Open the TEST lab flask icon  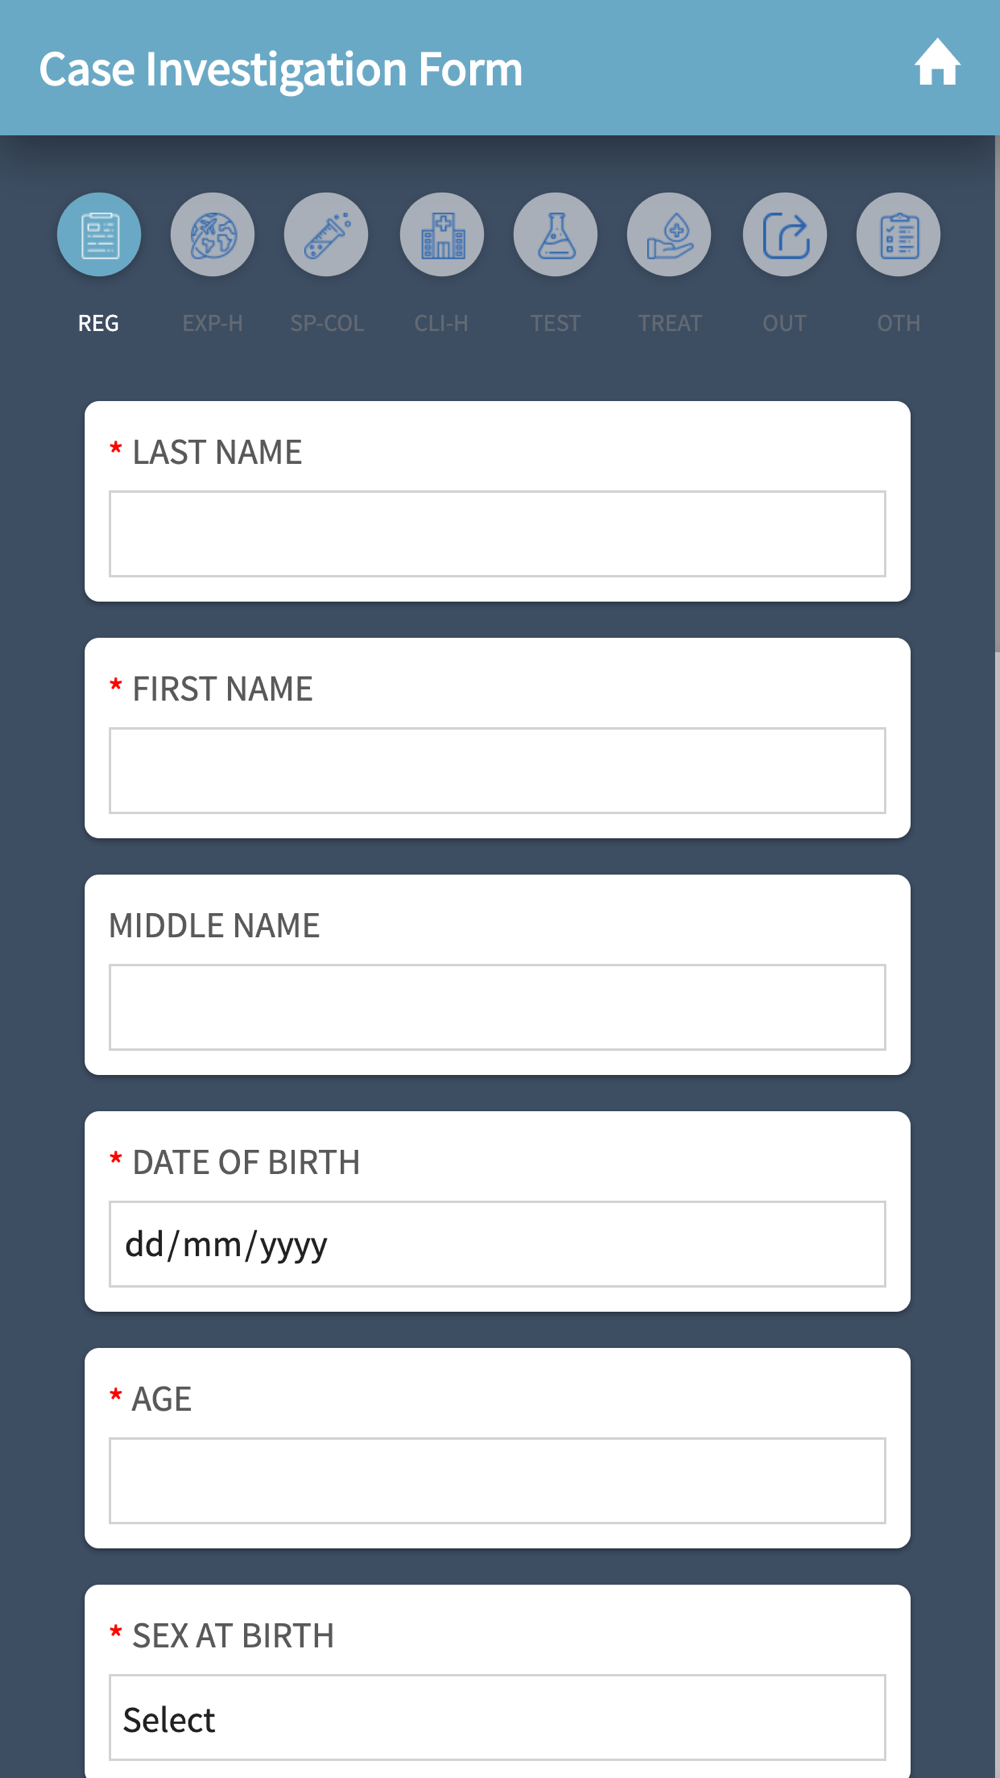tap(555, 235)
